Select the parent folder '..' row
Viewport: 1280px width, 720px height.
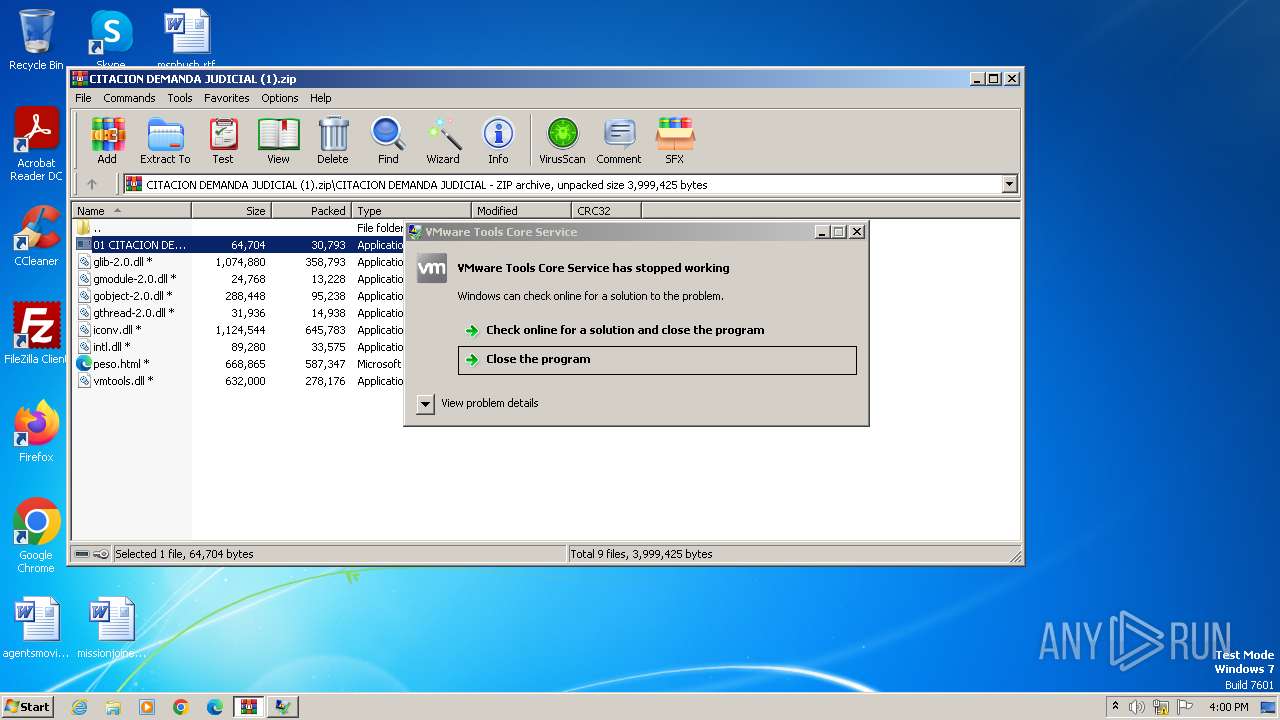click(238, 228)
